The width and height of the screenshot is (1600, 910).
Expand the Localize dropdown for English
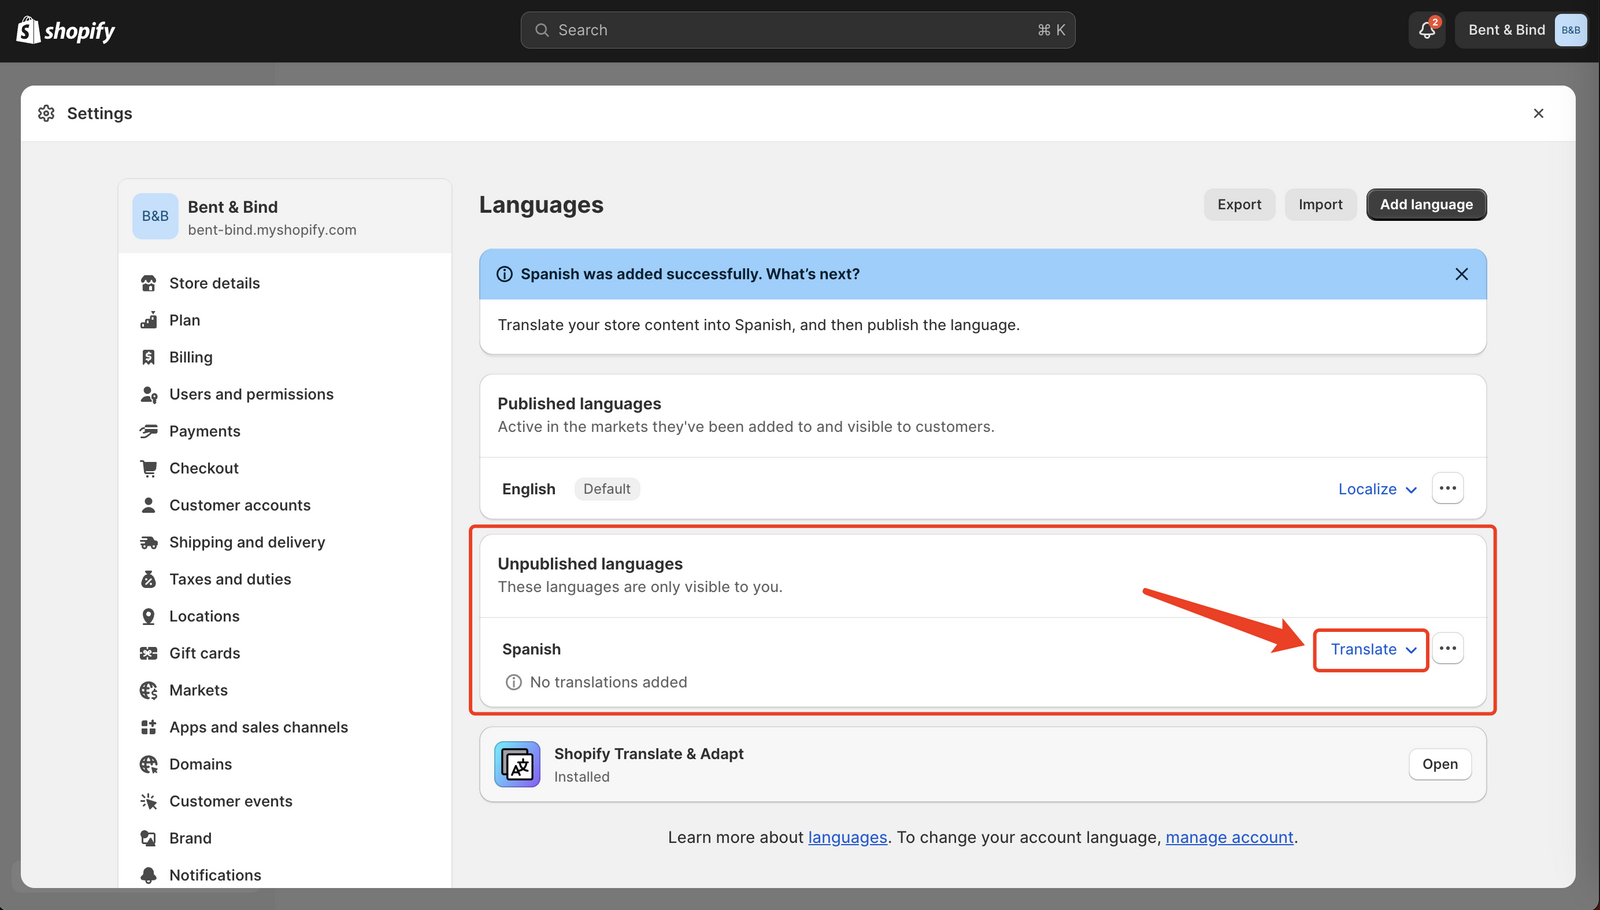[x=1377, y=489]
